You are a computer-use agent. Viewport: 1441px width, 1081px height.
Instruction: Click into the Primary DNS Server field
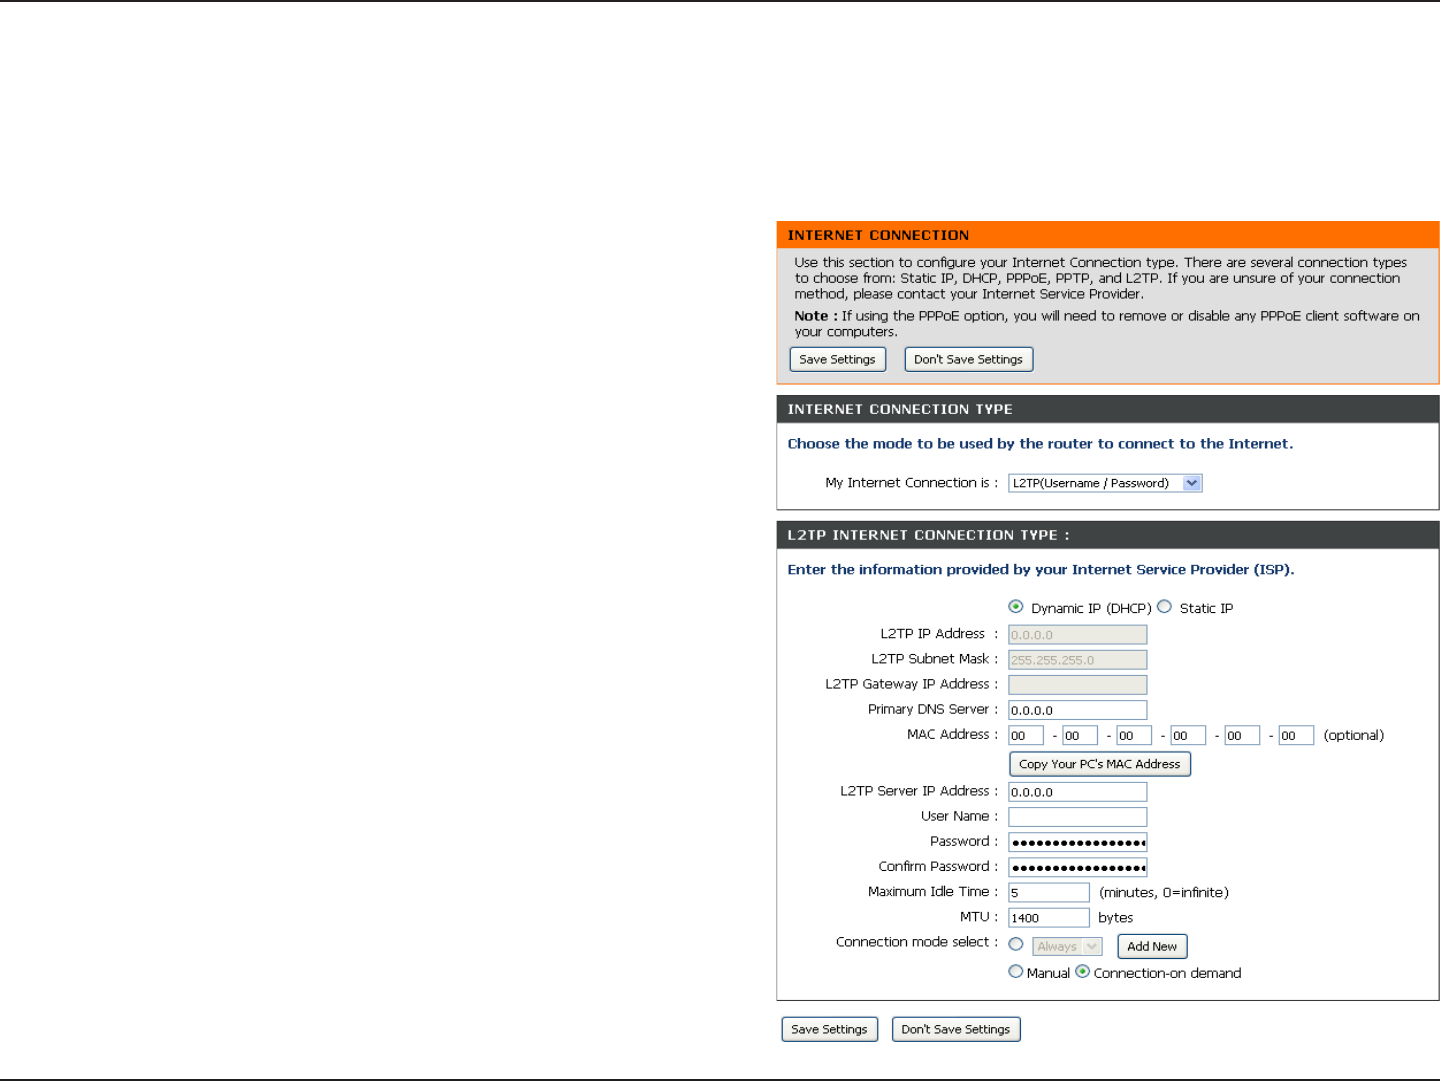[1078, 710]
